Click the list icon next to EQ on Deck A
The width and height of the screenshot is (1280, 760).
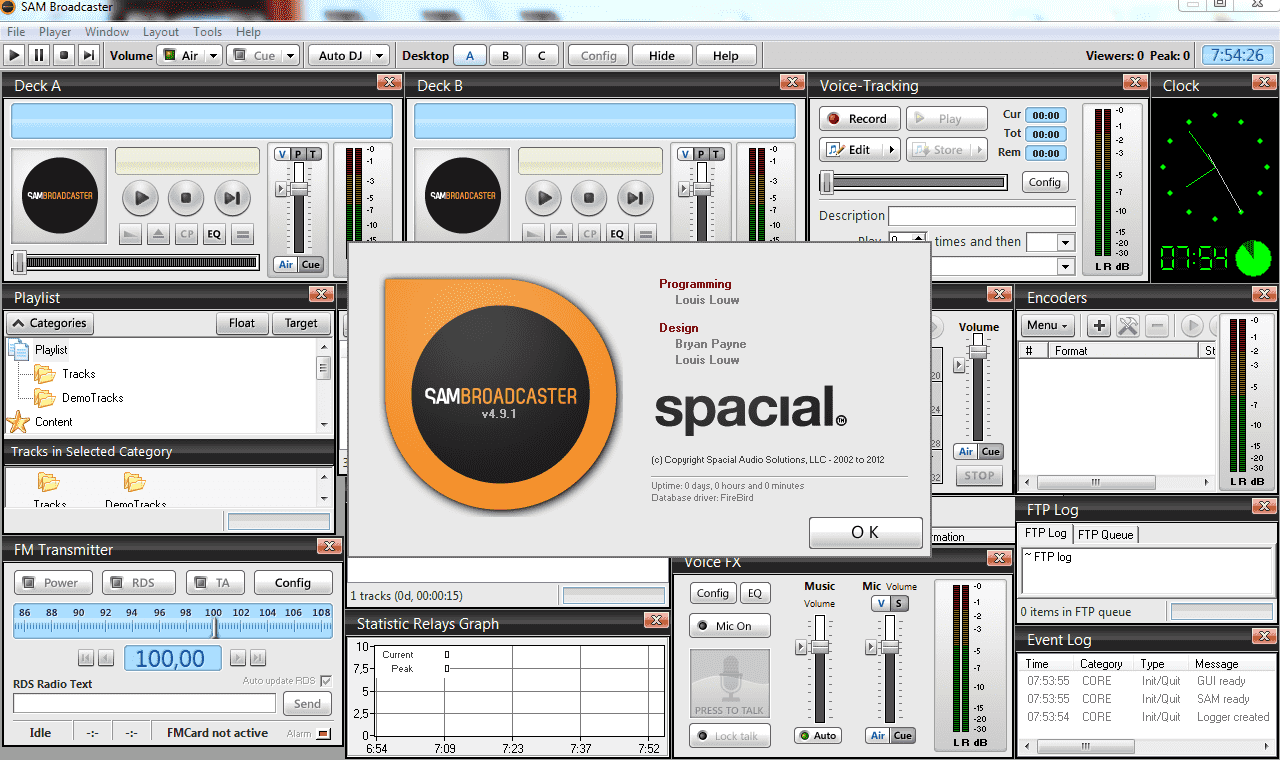(x=241, y=235)
